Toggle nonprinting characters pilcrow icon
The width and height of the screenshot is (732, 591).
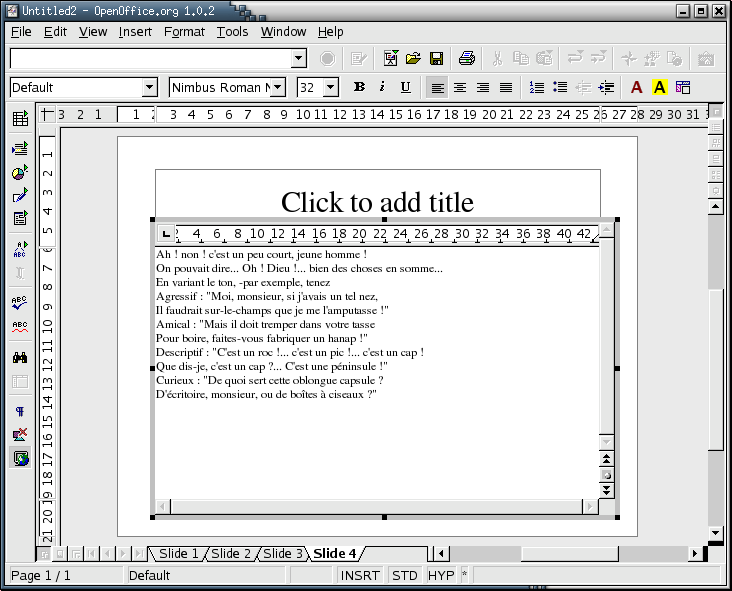click(20, 411)
